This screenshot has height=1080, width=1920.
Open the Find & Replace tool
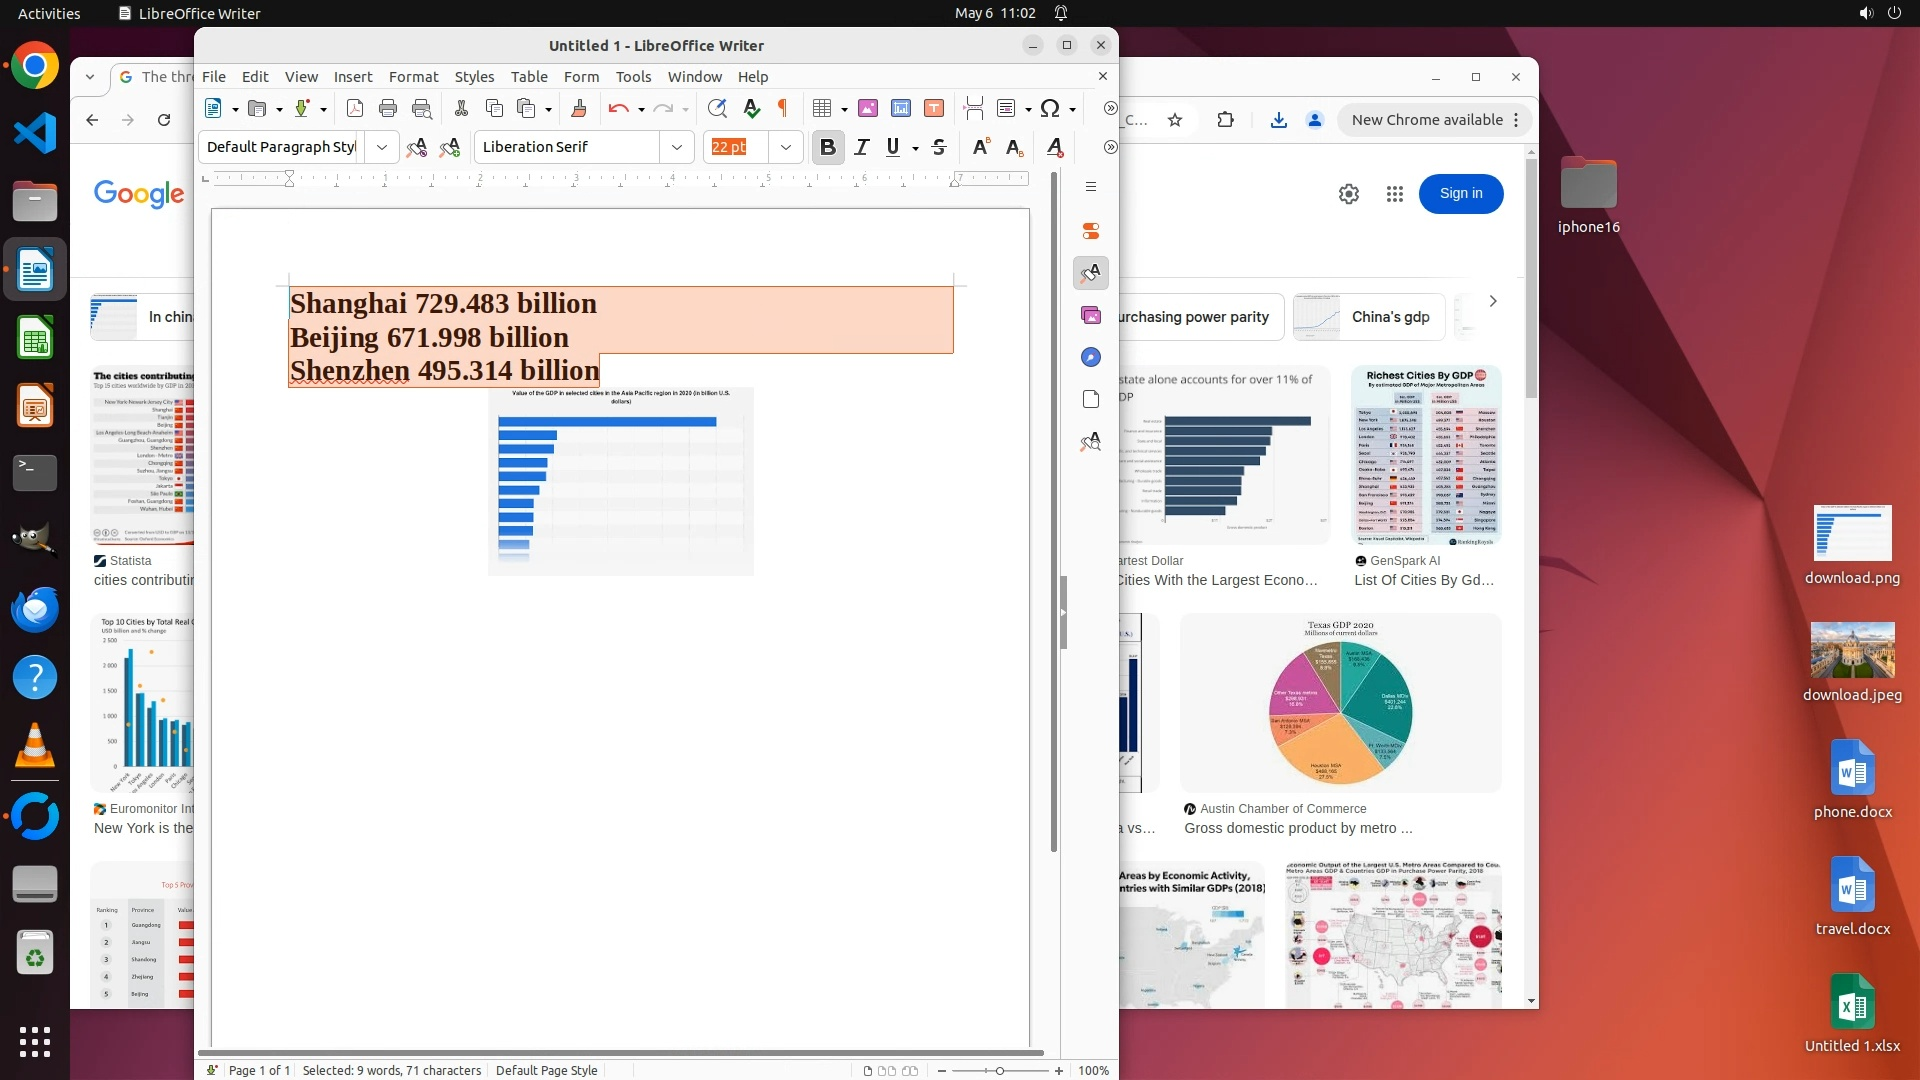[716, 108]
